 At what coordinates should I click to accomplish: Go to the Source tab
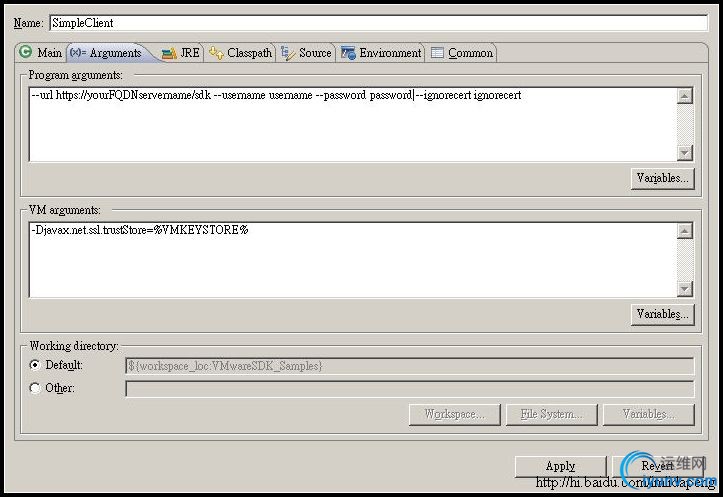(x=306, y=53)
